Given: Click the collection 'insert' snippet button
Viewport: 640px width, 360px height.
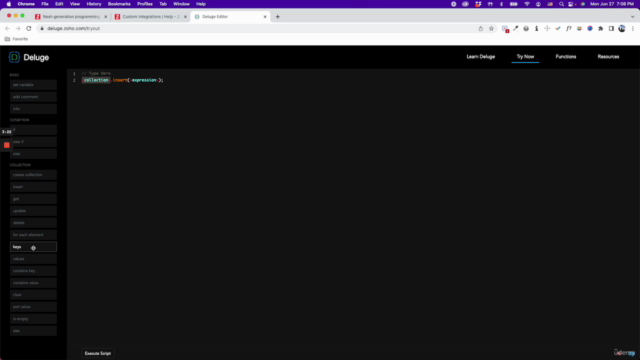Looking at the screenshot, I should coord(33,187).
